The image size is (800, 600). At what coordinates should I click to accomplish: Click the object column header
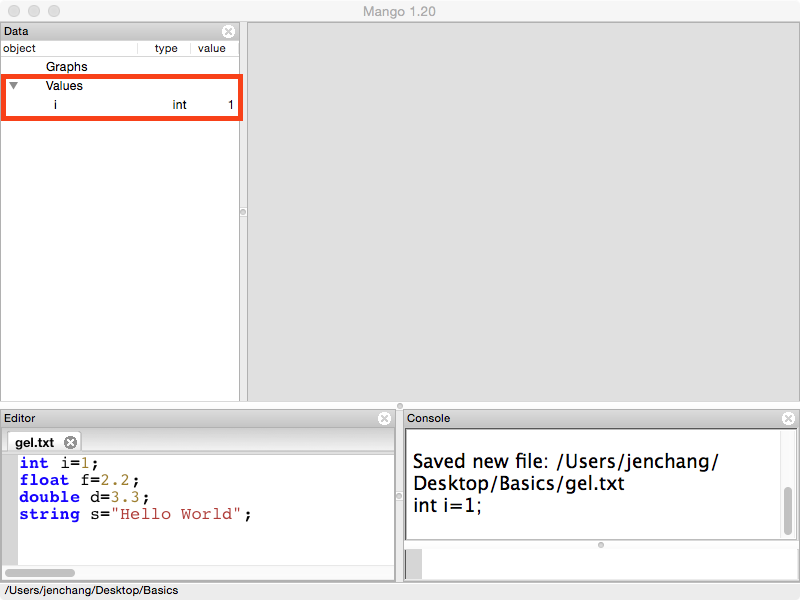60,48
